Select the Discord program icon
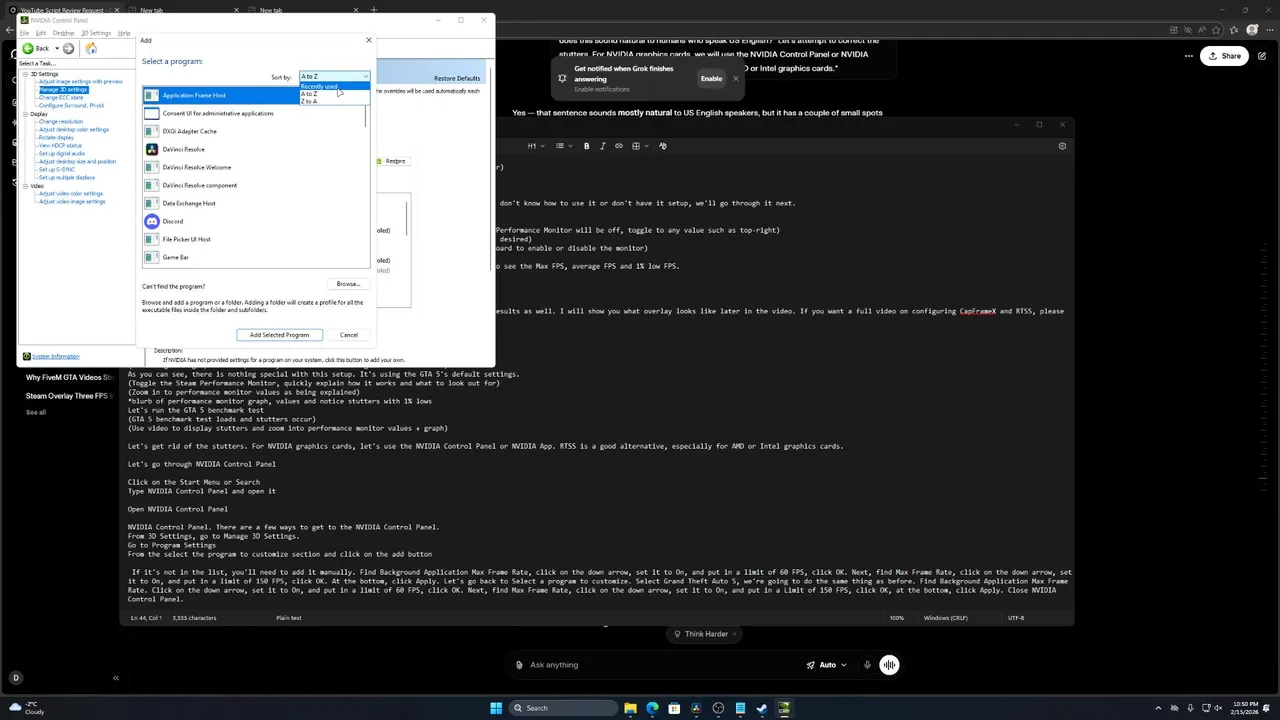This screenshot has height=720, width=1280. 152,221
